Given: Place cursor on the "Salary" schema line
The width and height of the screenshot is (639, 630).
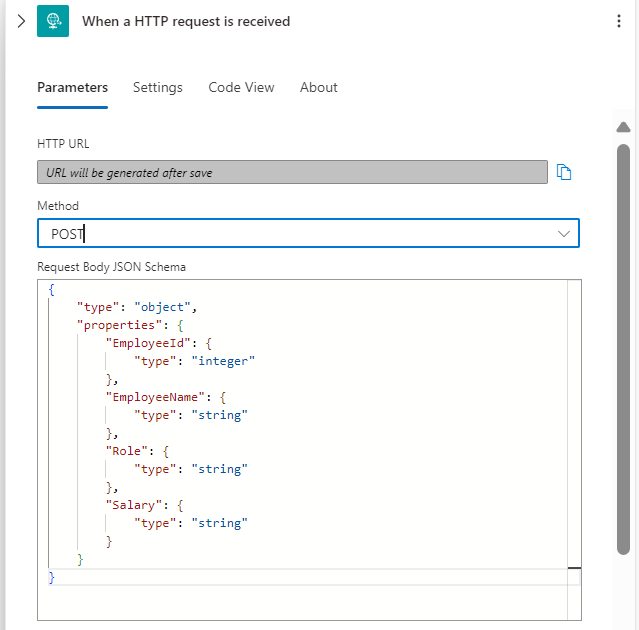Looking at the screenshot, I should pyautogui.click(x=144, y=505).
